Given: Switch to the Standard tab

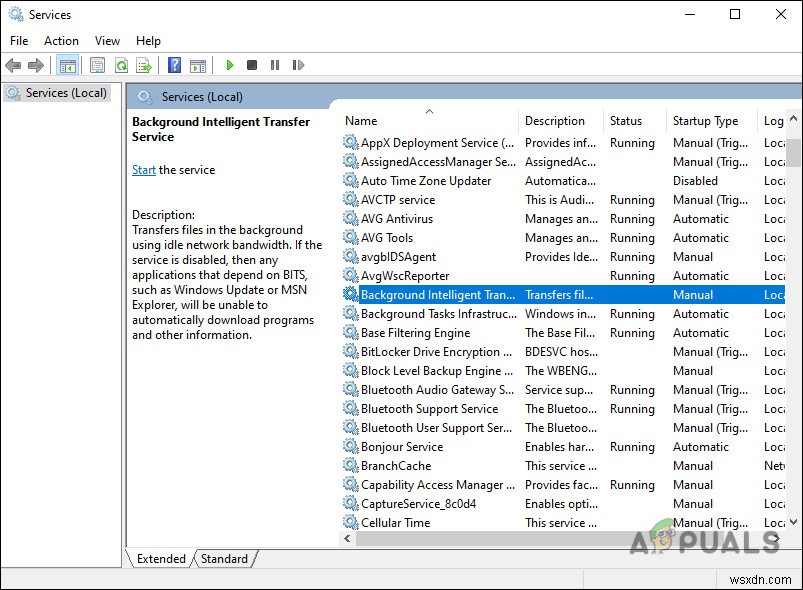Looking at the screenshot, I should [x=225, y=559].
